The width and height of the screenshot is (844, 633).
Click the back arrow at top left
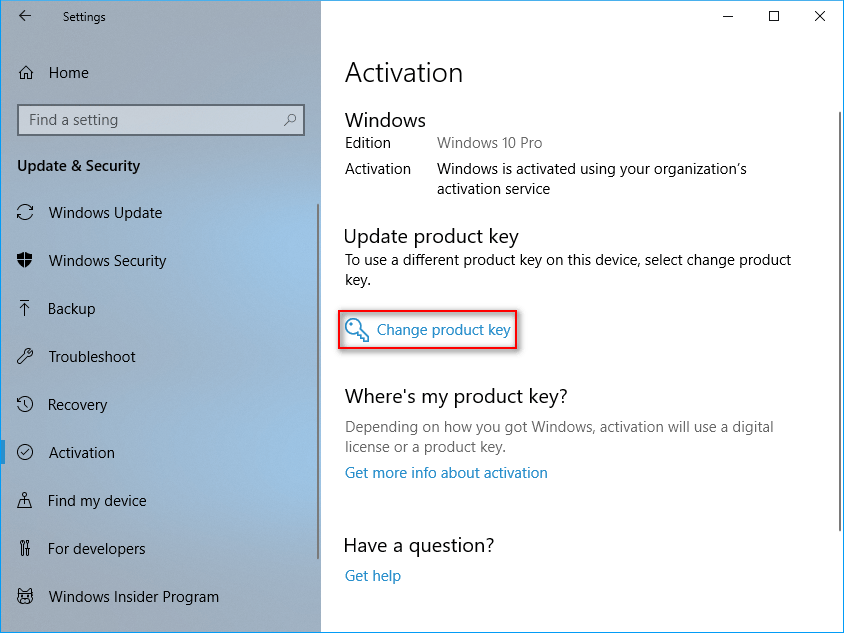click(x=25, y=16)
